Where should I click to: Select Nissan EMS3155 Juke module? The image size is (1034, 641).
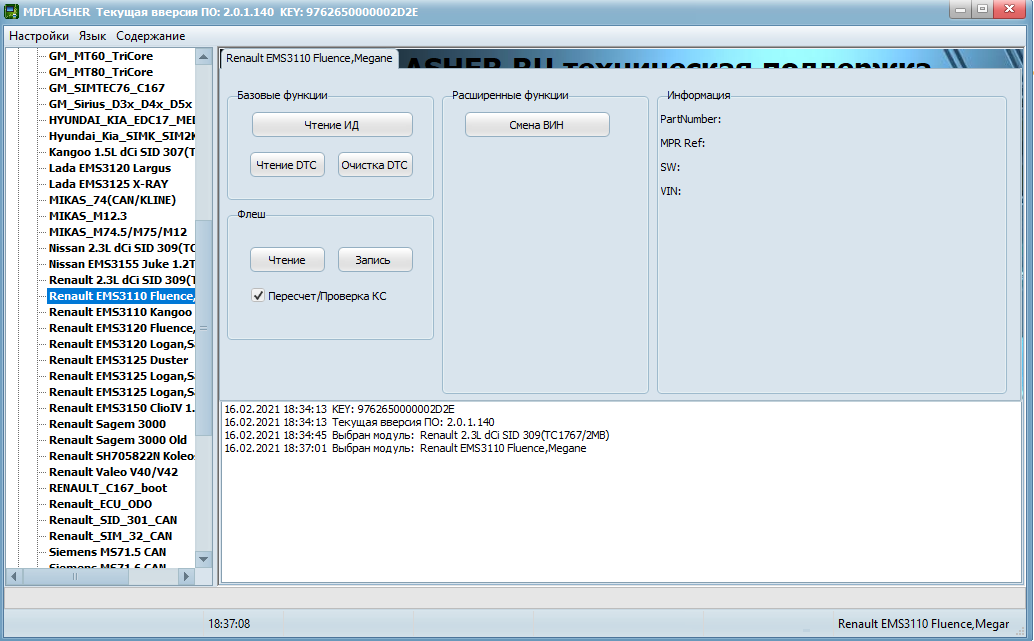122,264
